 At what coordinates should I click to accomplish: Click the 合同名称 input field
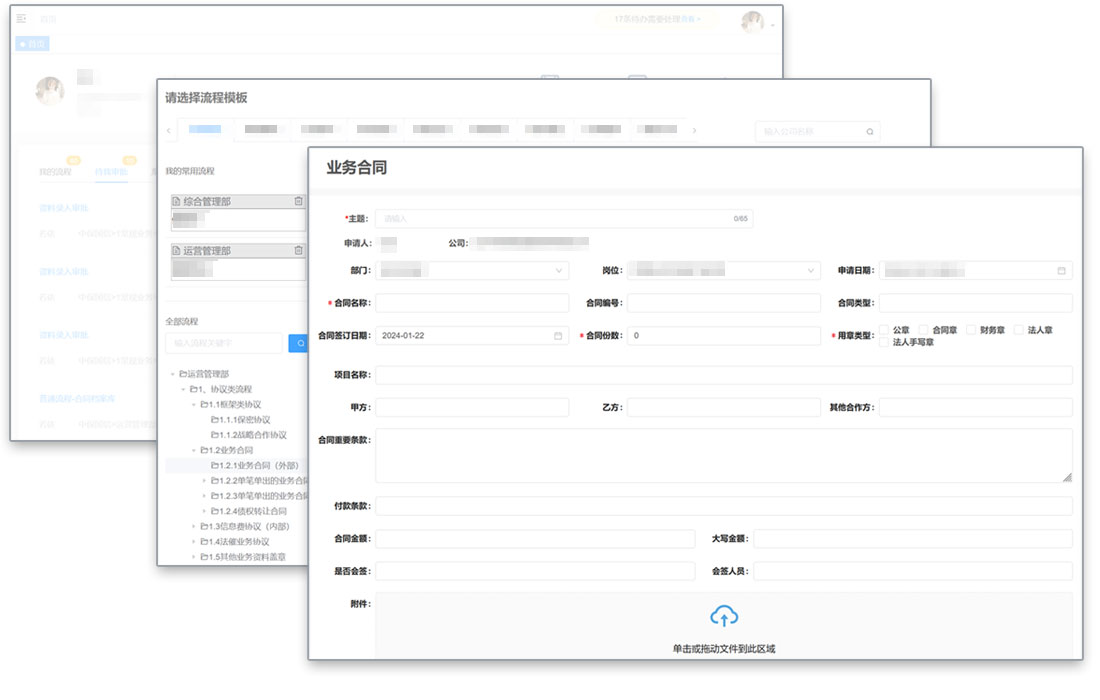[472, 303]
